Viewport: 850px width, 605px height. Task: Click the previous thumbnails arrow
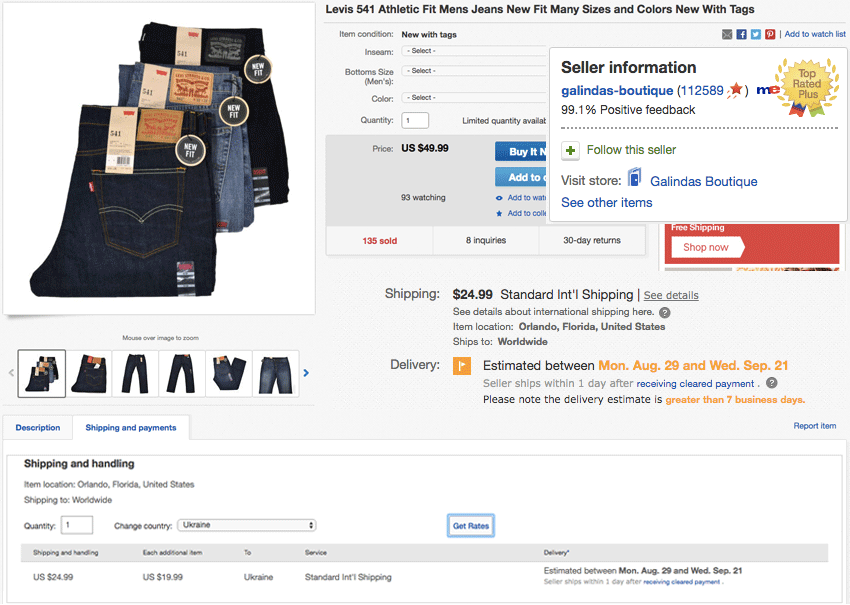[12, 373]
